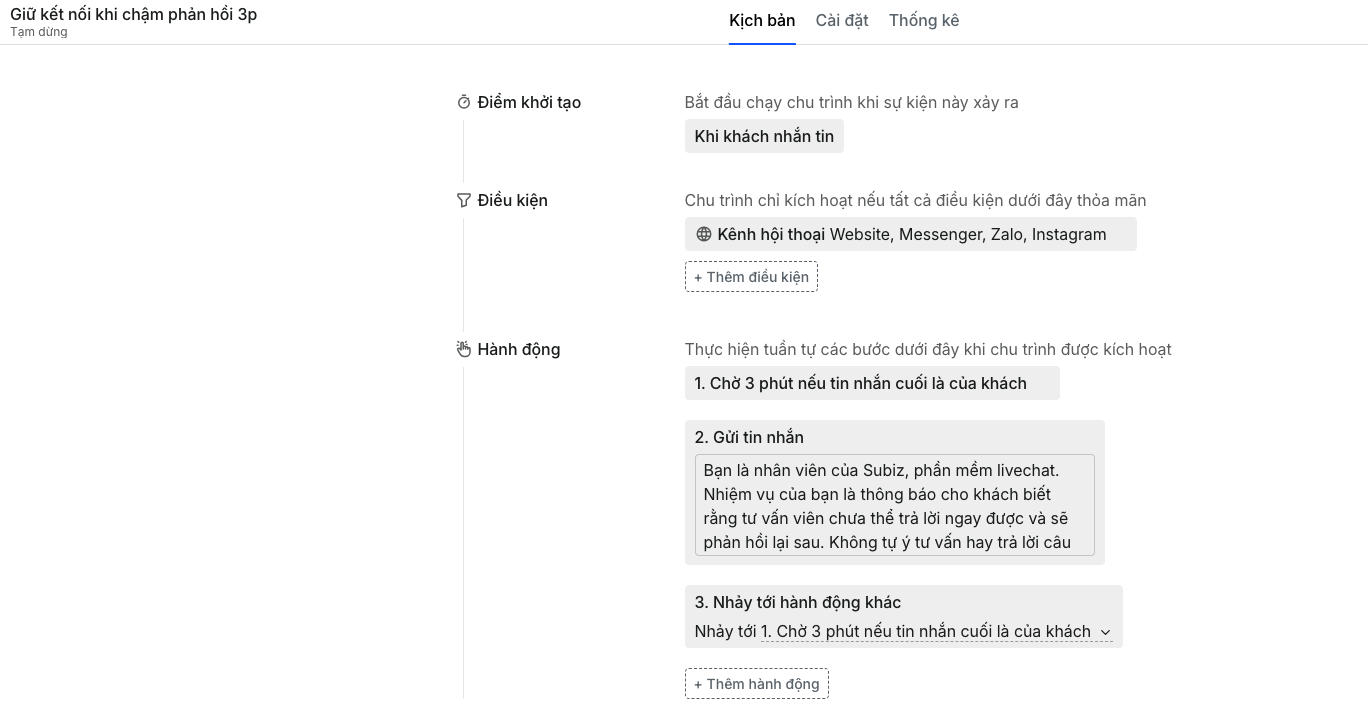Focus the message text box starting 'Bạn là nhân viên'
The image size is (1368, 724).
coord(894,505)
